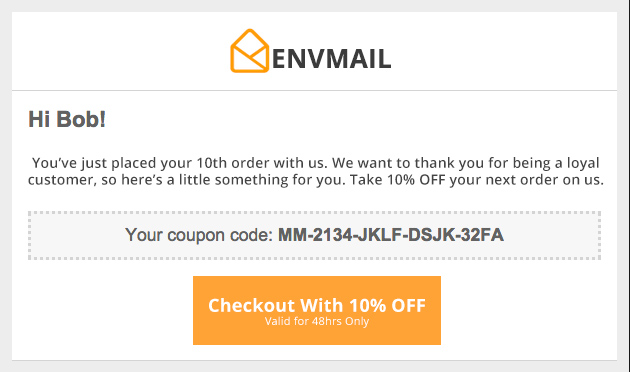Select the ENVMAIL wordmark text
Screen dimensions: 630x372
pos(331,59)
